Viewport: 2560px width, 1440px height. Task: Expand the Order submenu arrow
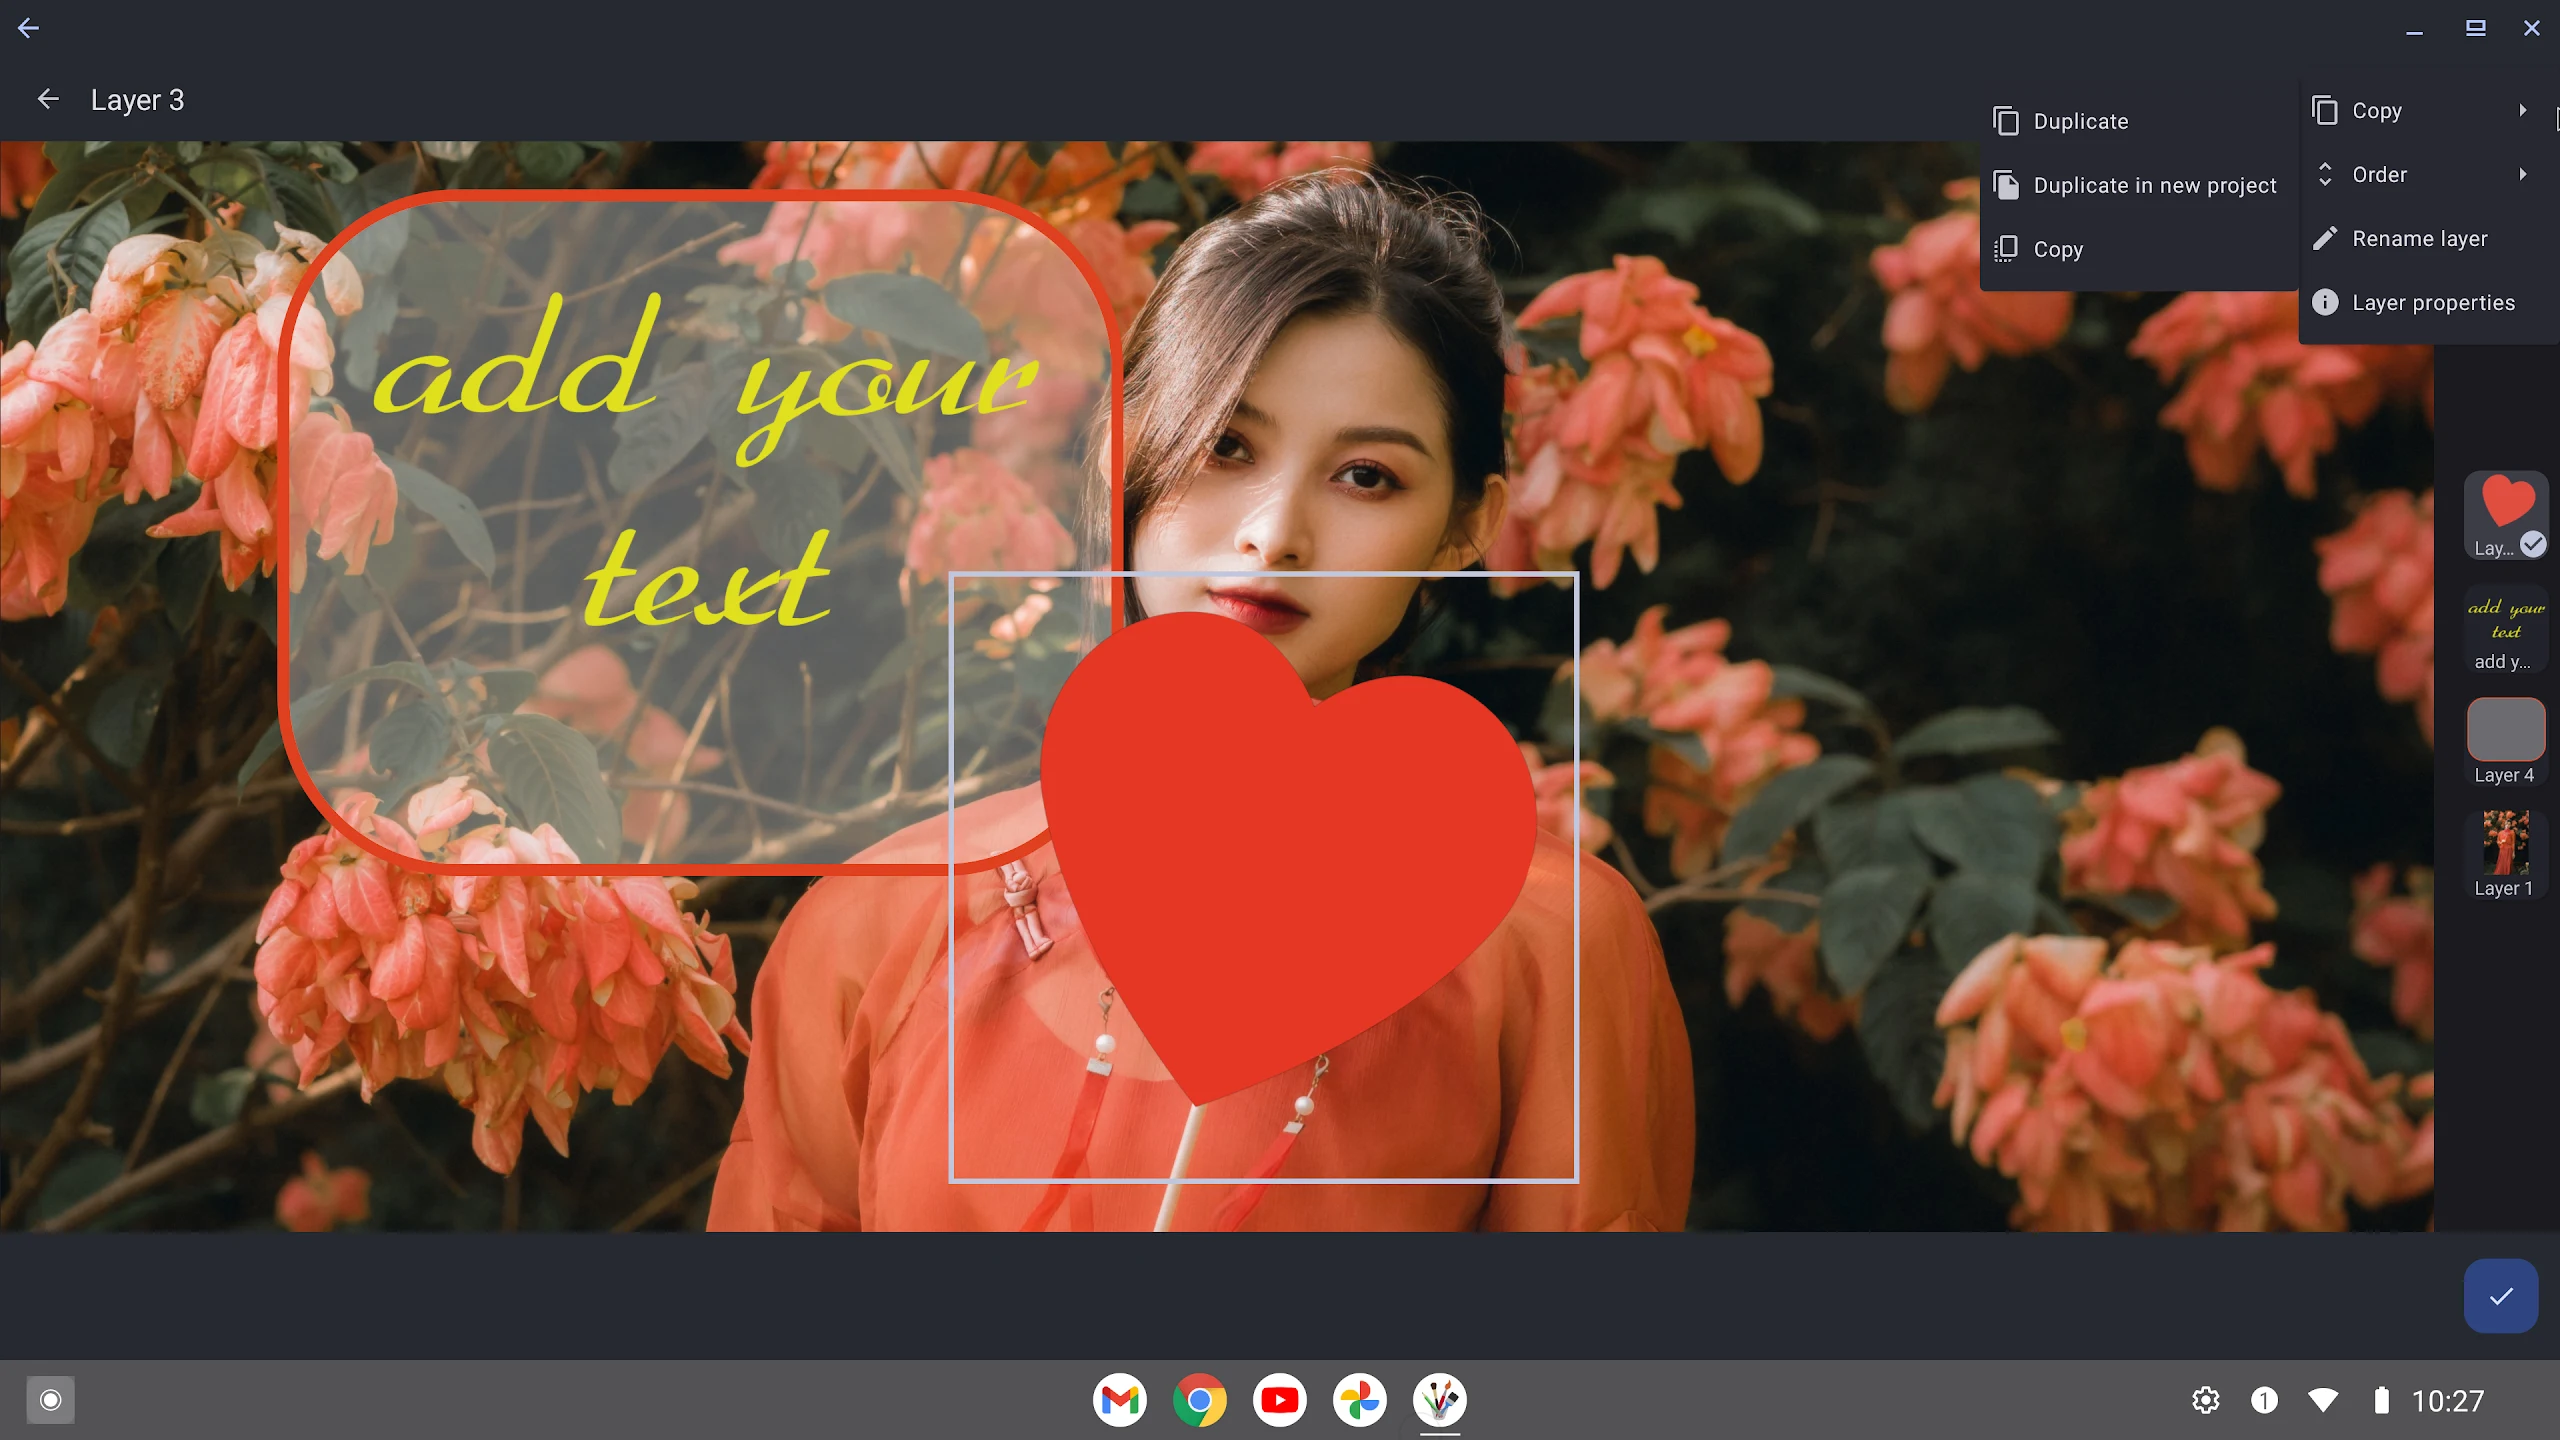[2523, 174]
